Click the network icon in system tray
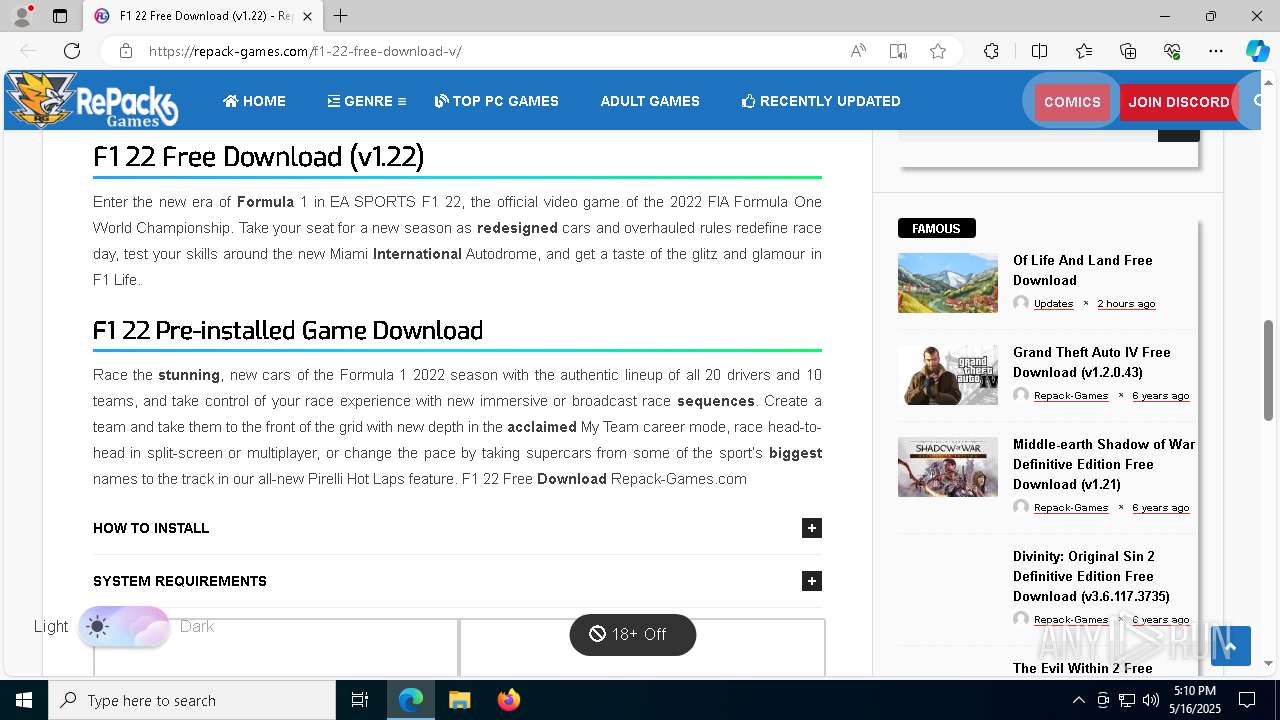This screenshot has width=1280, height=720. point(1127,700)
